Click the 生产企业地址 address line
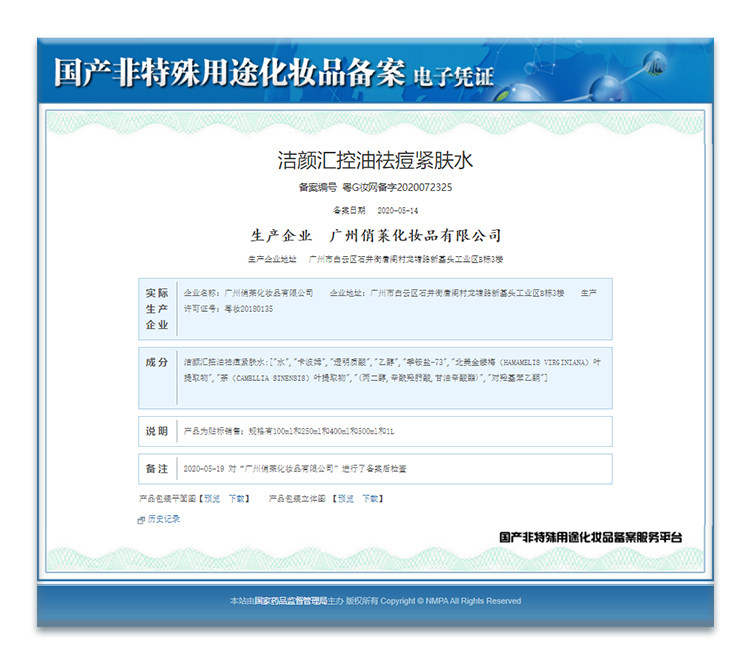This screenshot has height=652, width=750. [375, 259]
